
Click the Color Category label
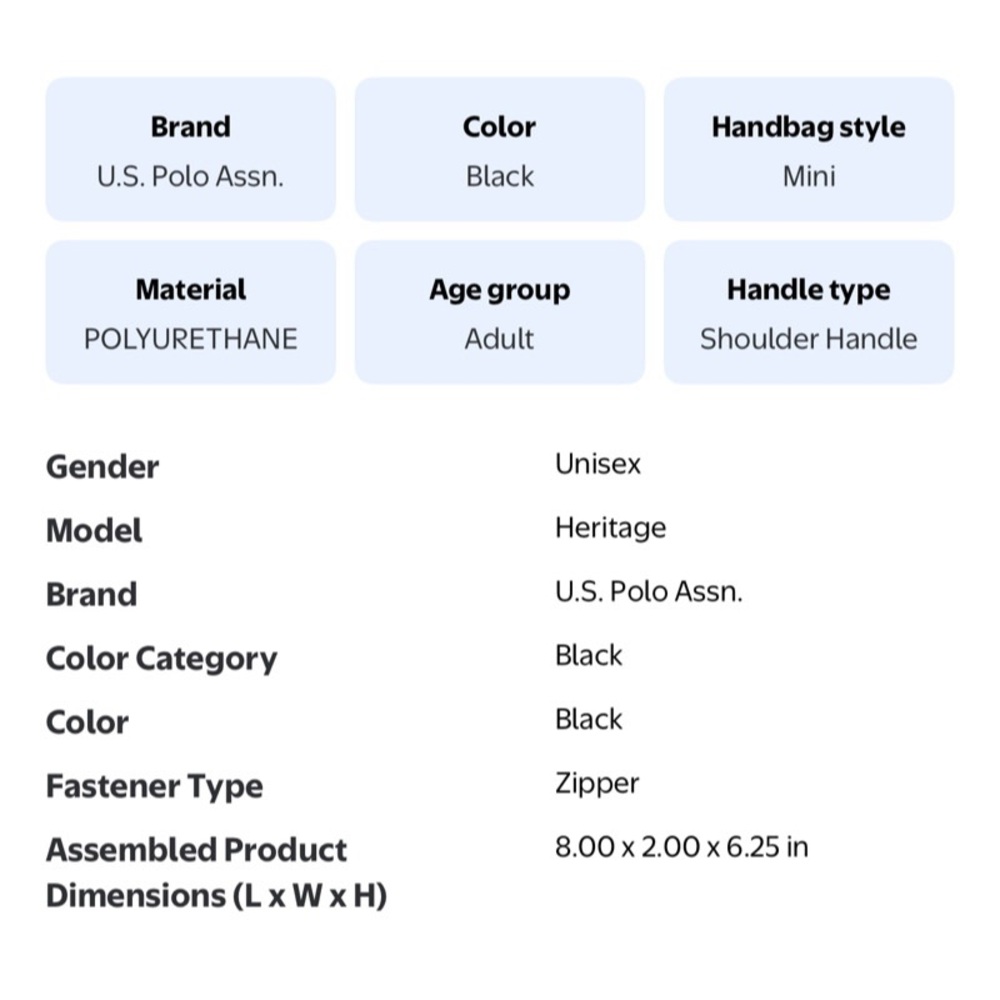pos(161,659)
